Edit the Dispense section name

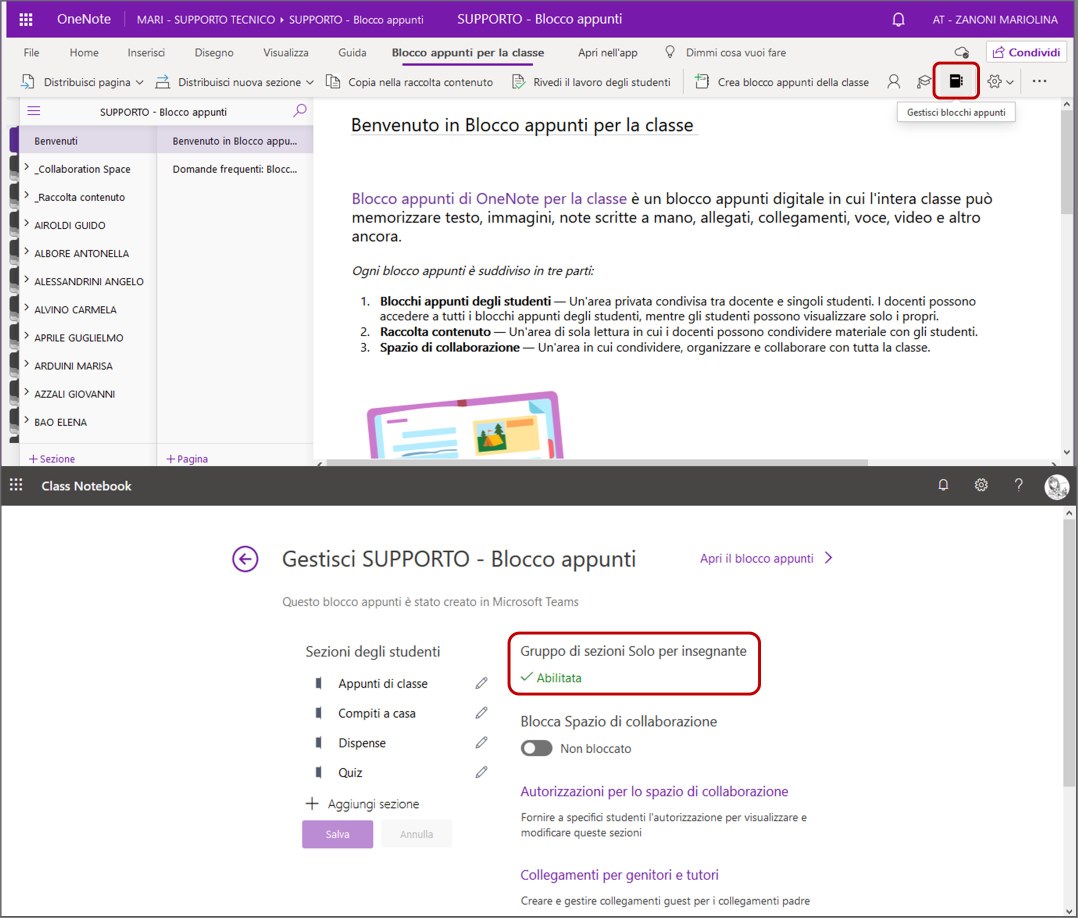[x=481, y=743]
